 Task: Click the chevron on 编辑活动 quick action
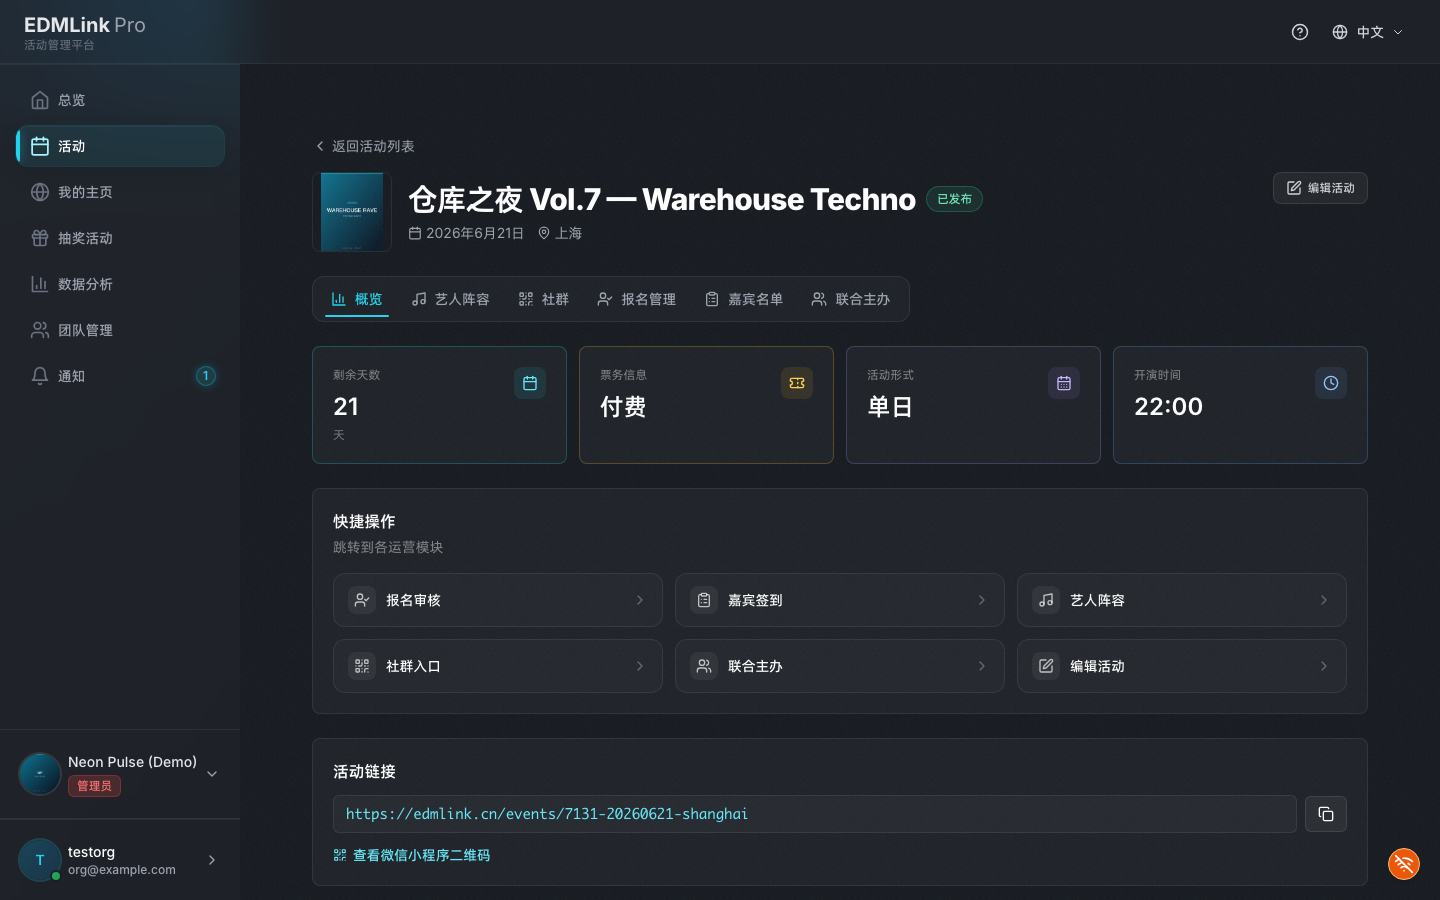[x=1324, y=666]
